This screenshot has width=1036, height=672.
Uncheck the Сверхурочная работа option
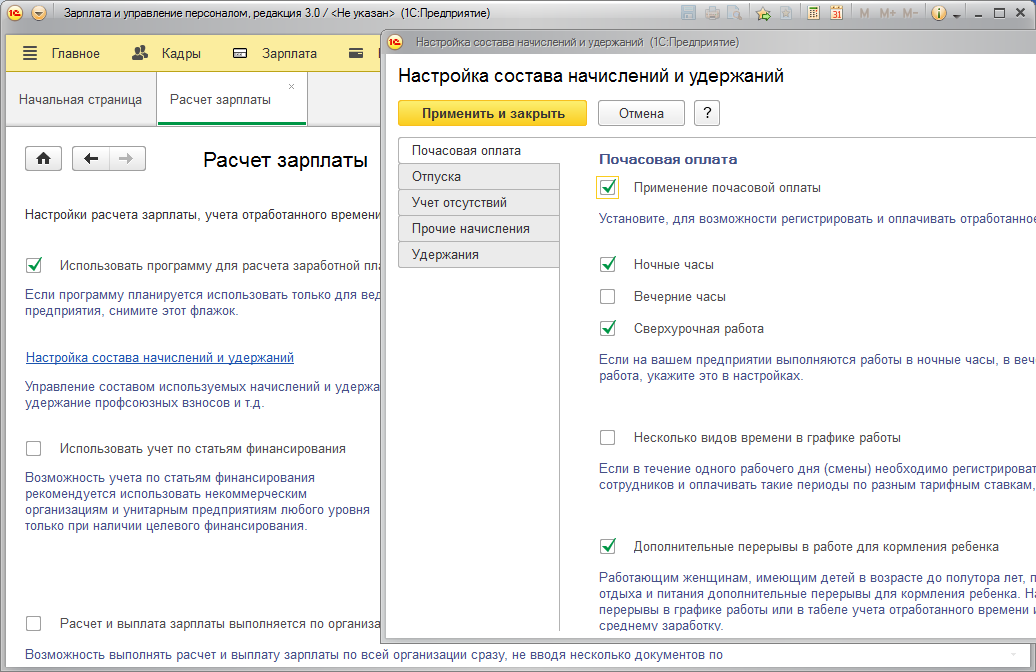click(x=608, y=329)
